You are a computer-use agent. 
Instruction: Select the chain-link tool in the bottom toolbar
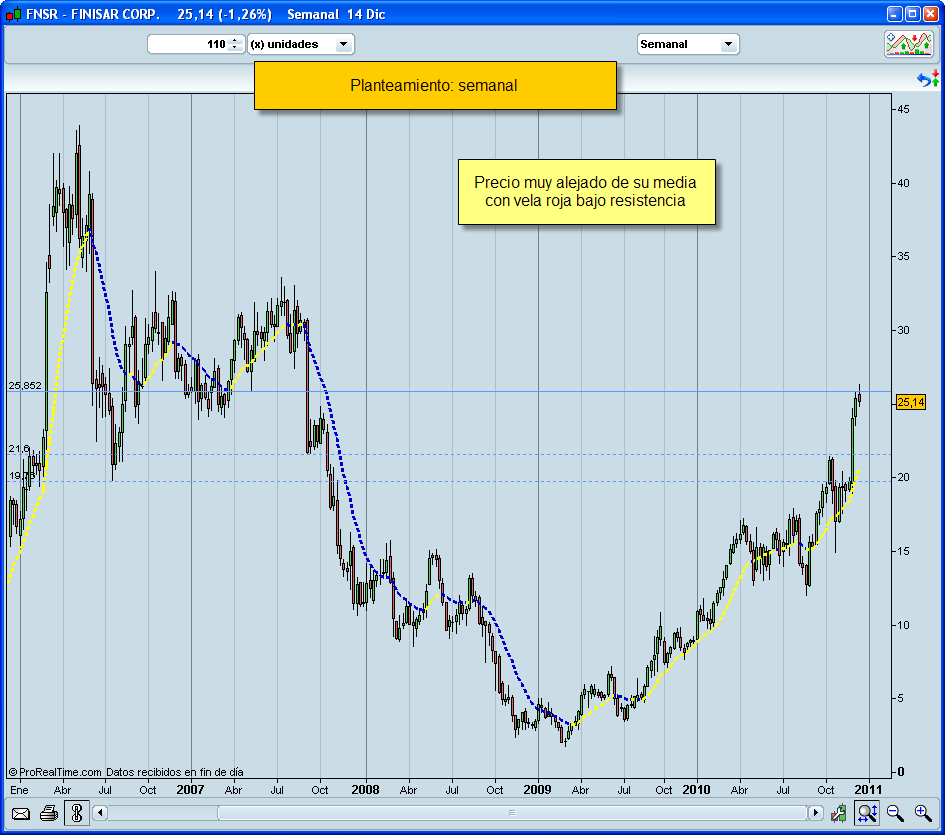(77, 813)
